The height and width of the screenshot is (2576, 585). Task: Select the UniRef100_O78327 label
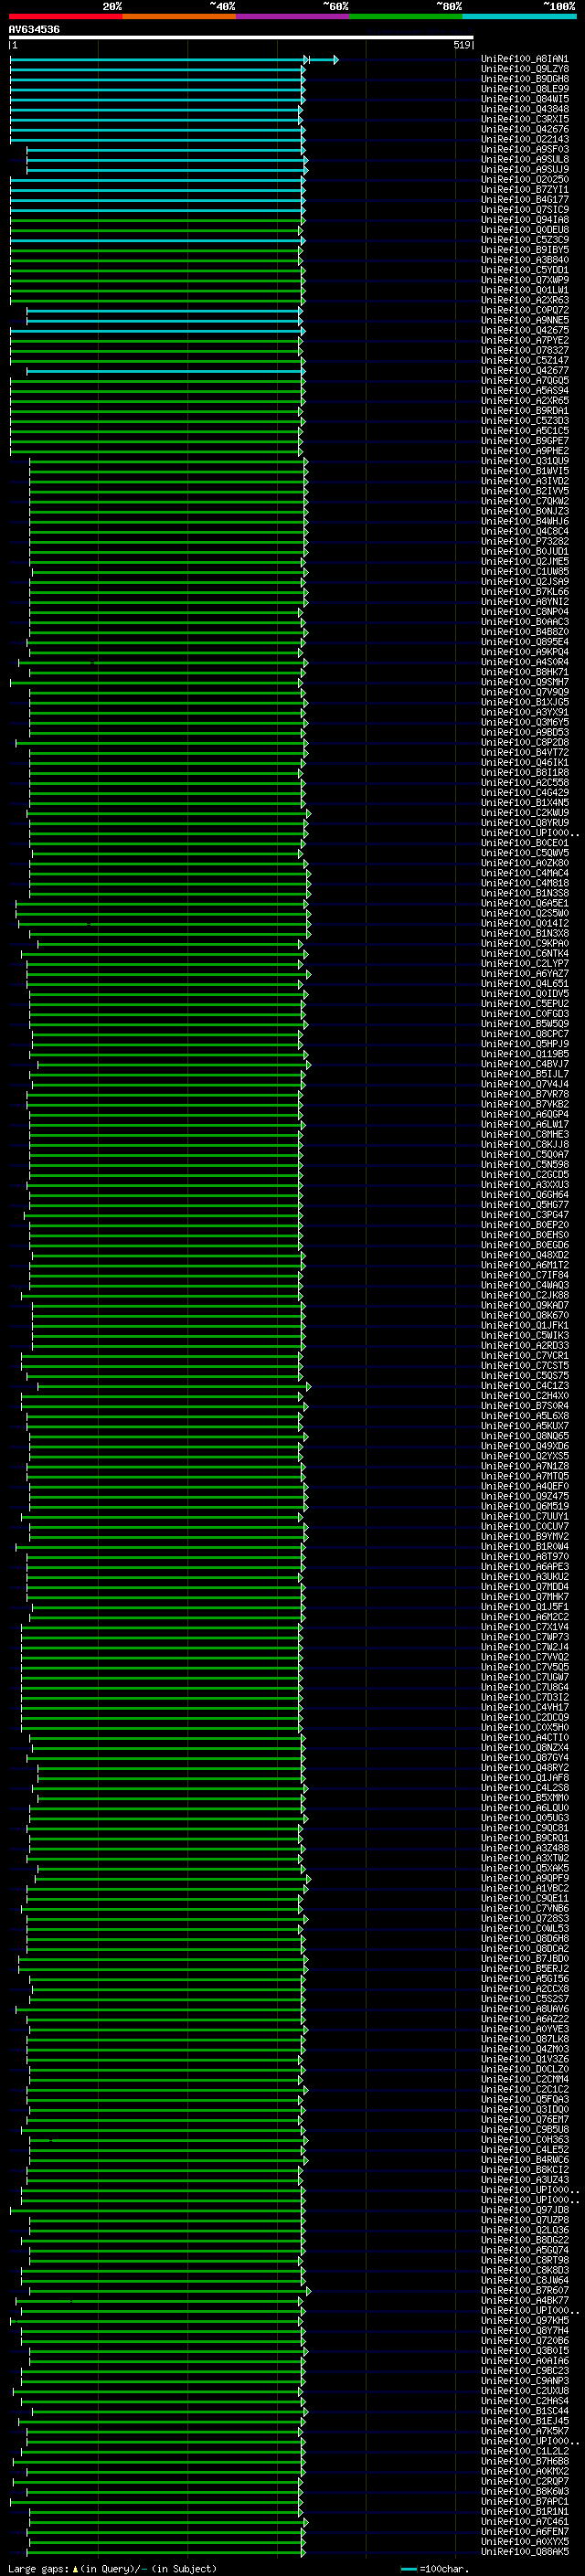[525, 351]
